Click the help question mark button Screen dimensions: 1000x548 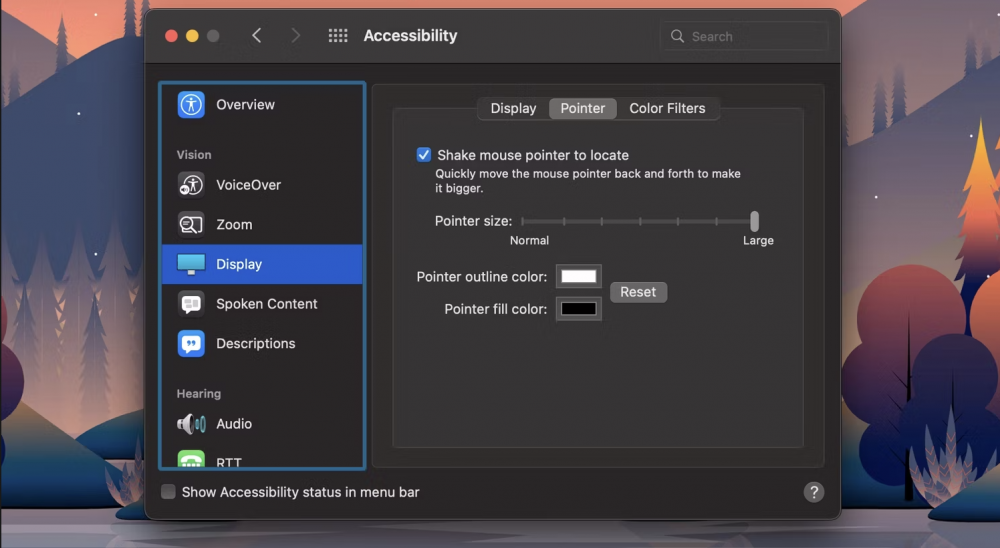point(814,492)
